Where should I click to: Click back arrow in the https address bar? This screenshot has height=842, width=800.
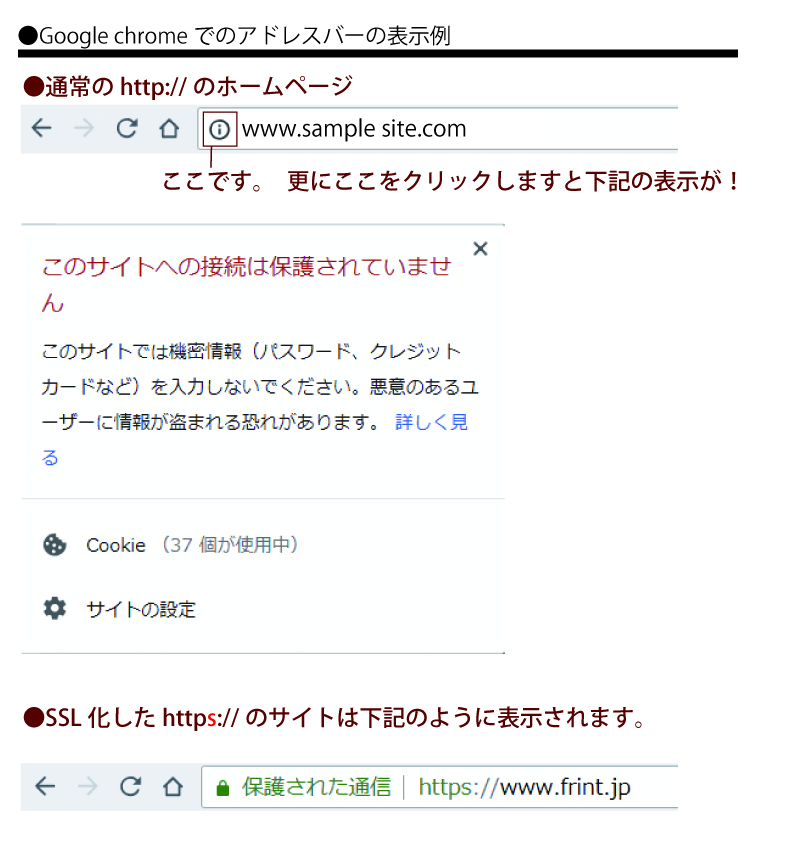[45, 786]
